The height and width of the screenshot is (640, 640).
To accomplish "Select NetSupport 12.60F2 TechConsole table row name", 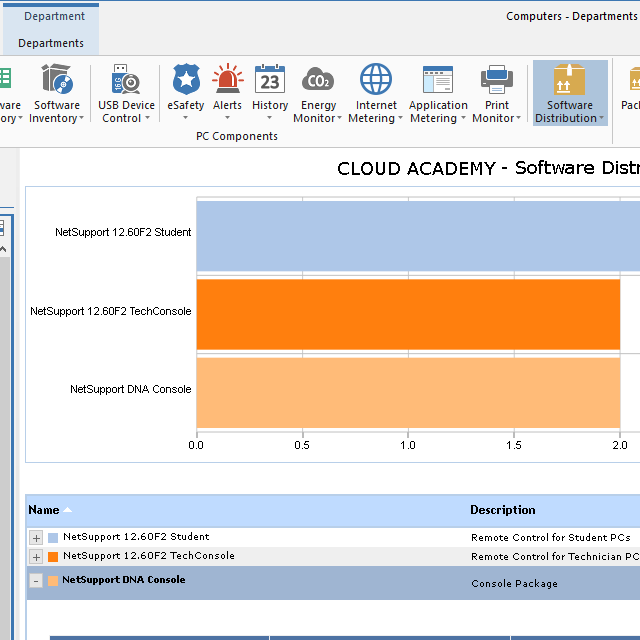I will click(149, 556).
